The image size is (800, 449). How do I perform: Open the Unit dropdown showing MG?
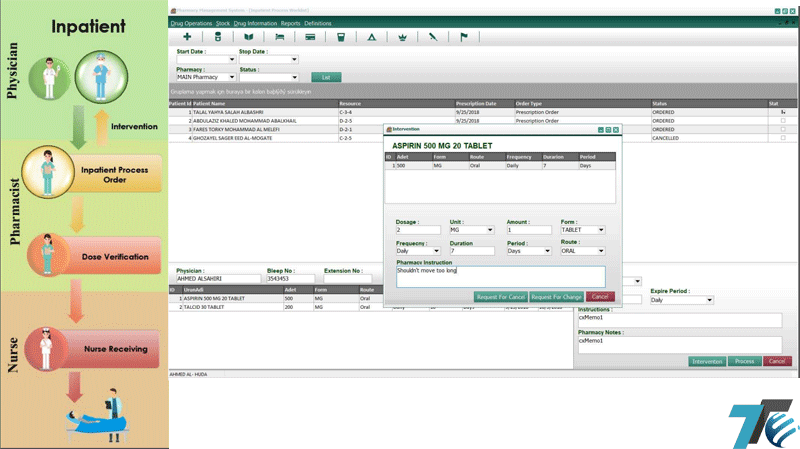[490, 230]
